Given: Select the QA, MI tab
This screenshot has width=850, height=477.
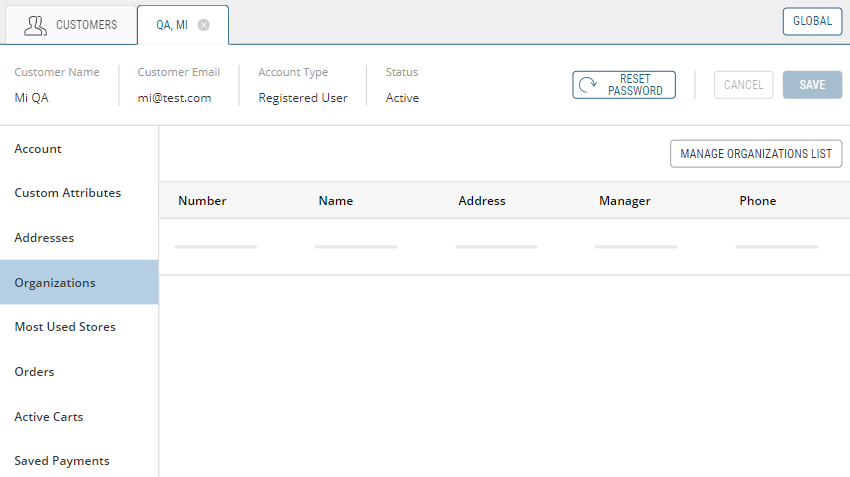Looking at the screenshot, I should pyautogui.click(x=172, y=25).
